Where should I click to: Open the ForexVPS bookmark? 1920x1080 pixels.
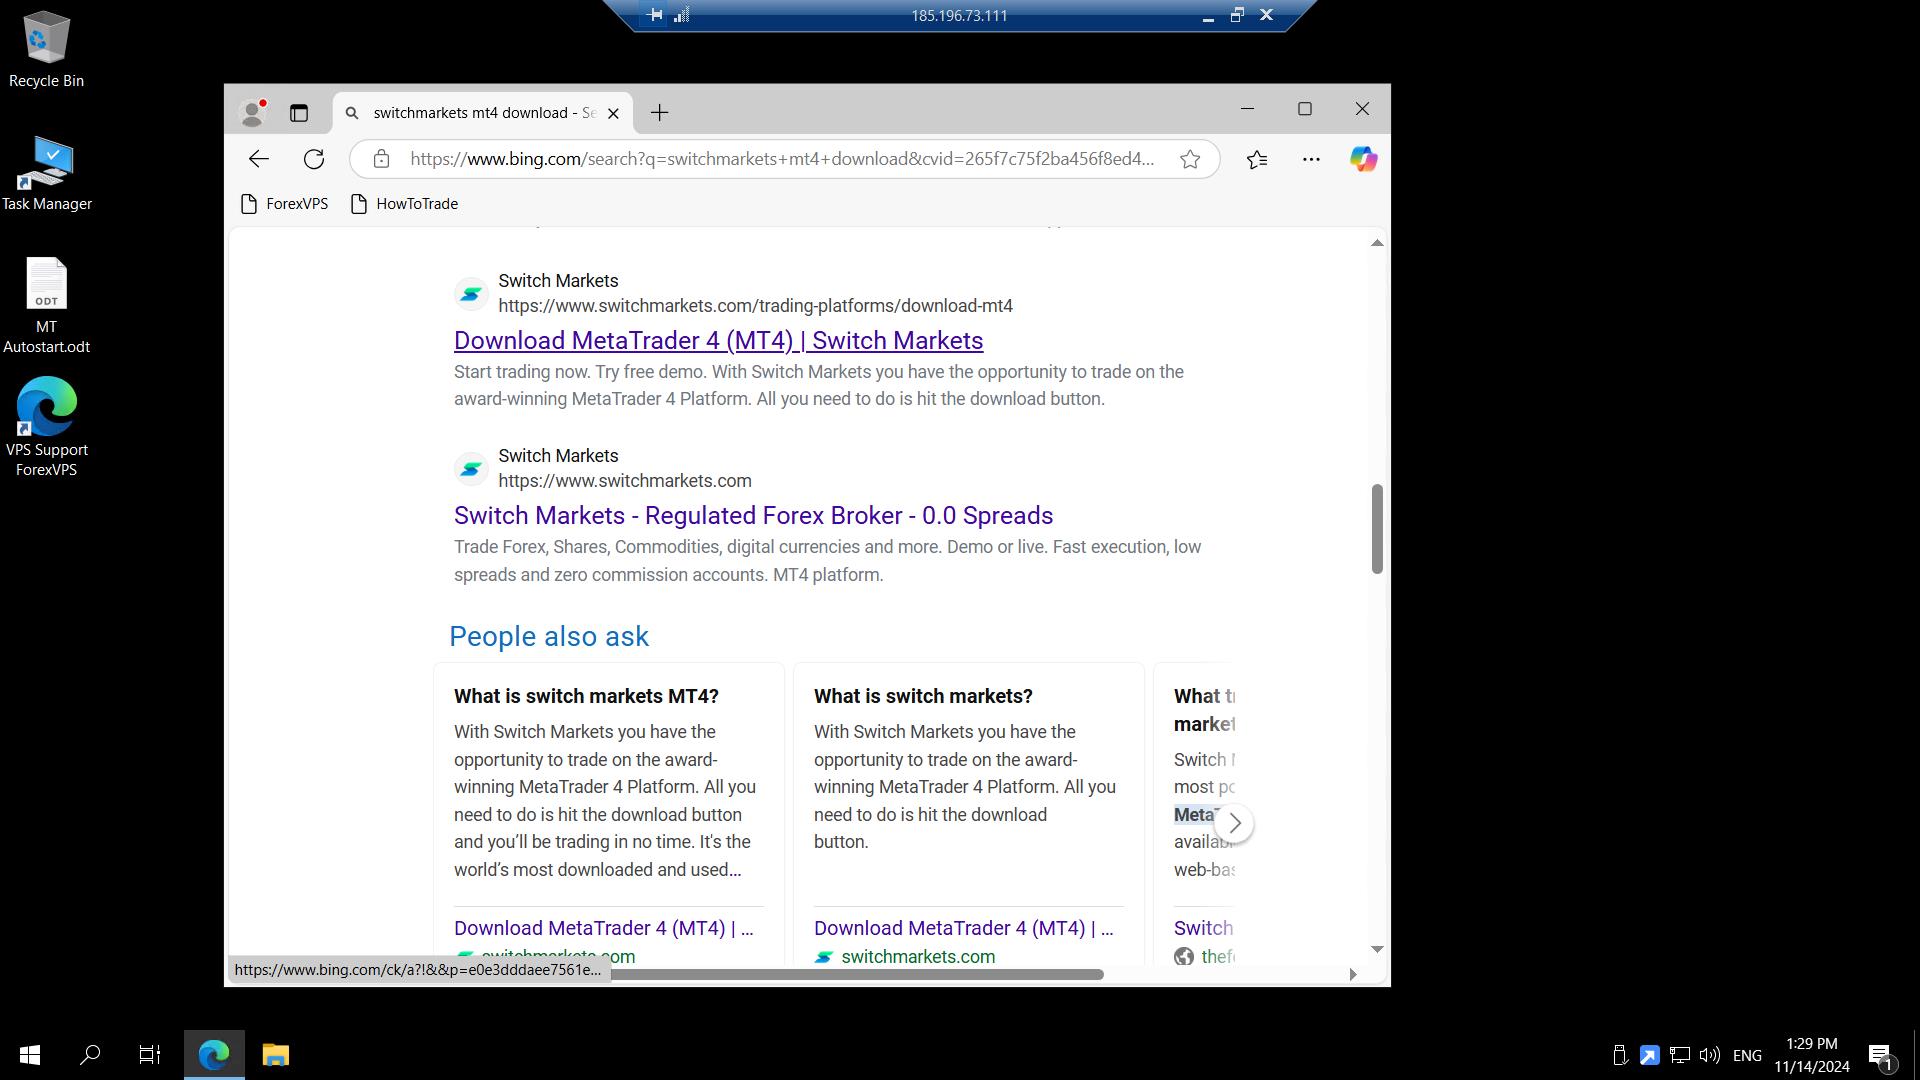tap(285, 204)
